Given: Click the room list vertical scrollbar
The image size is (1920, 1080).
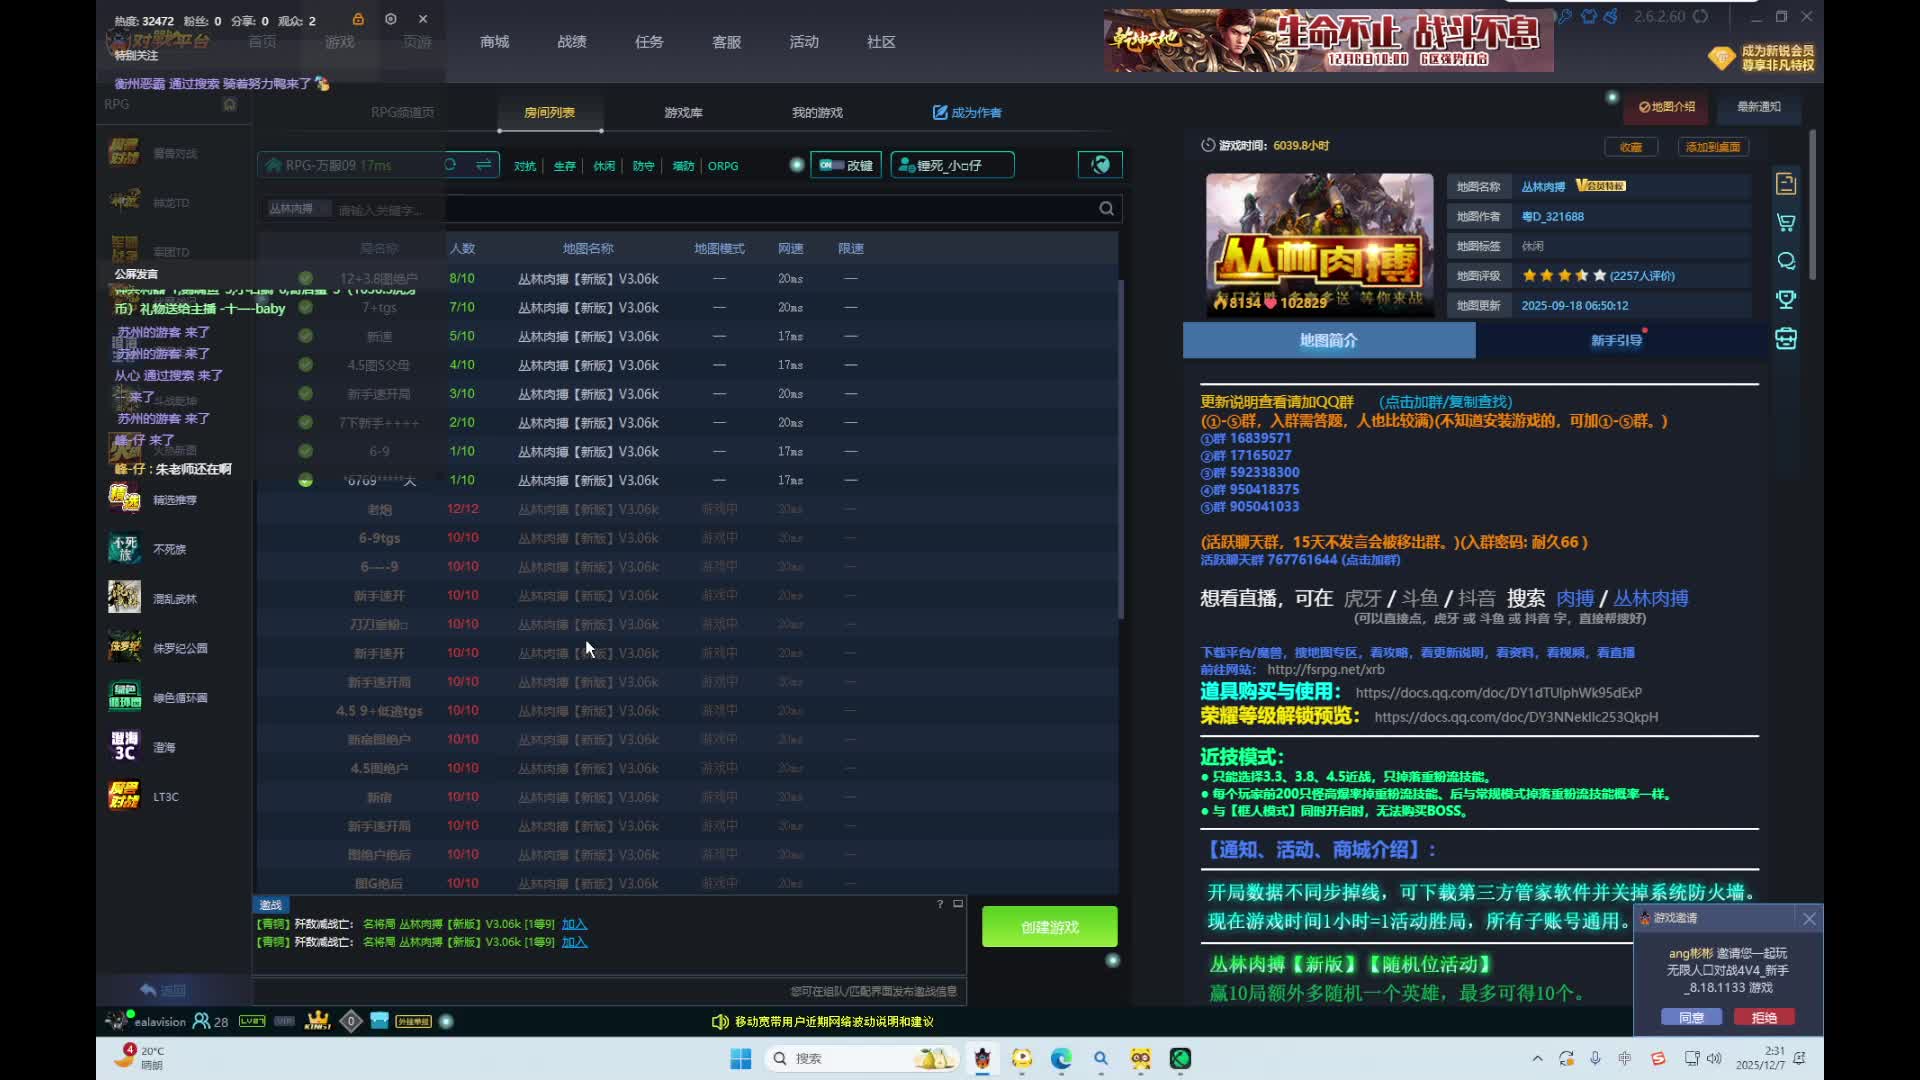Looking at the screenshot, I should tap(1121, 450).
